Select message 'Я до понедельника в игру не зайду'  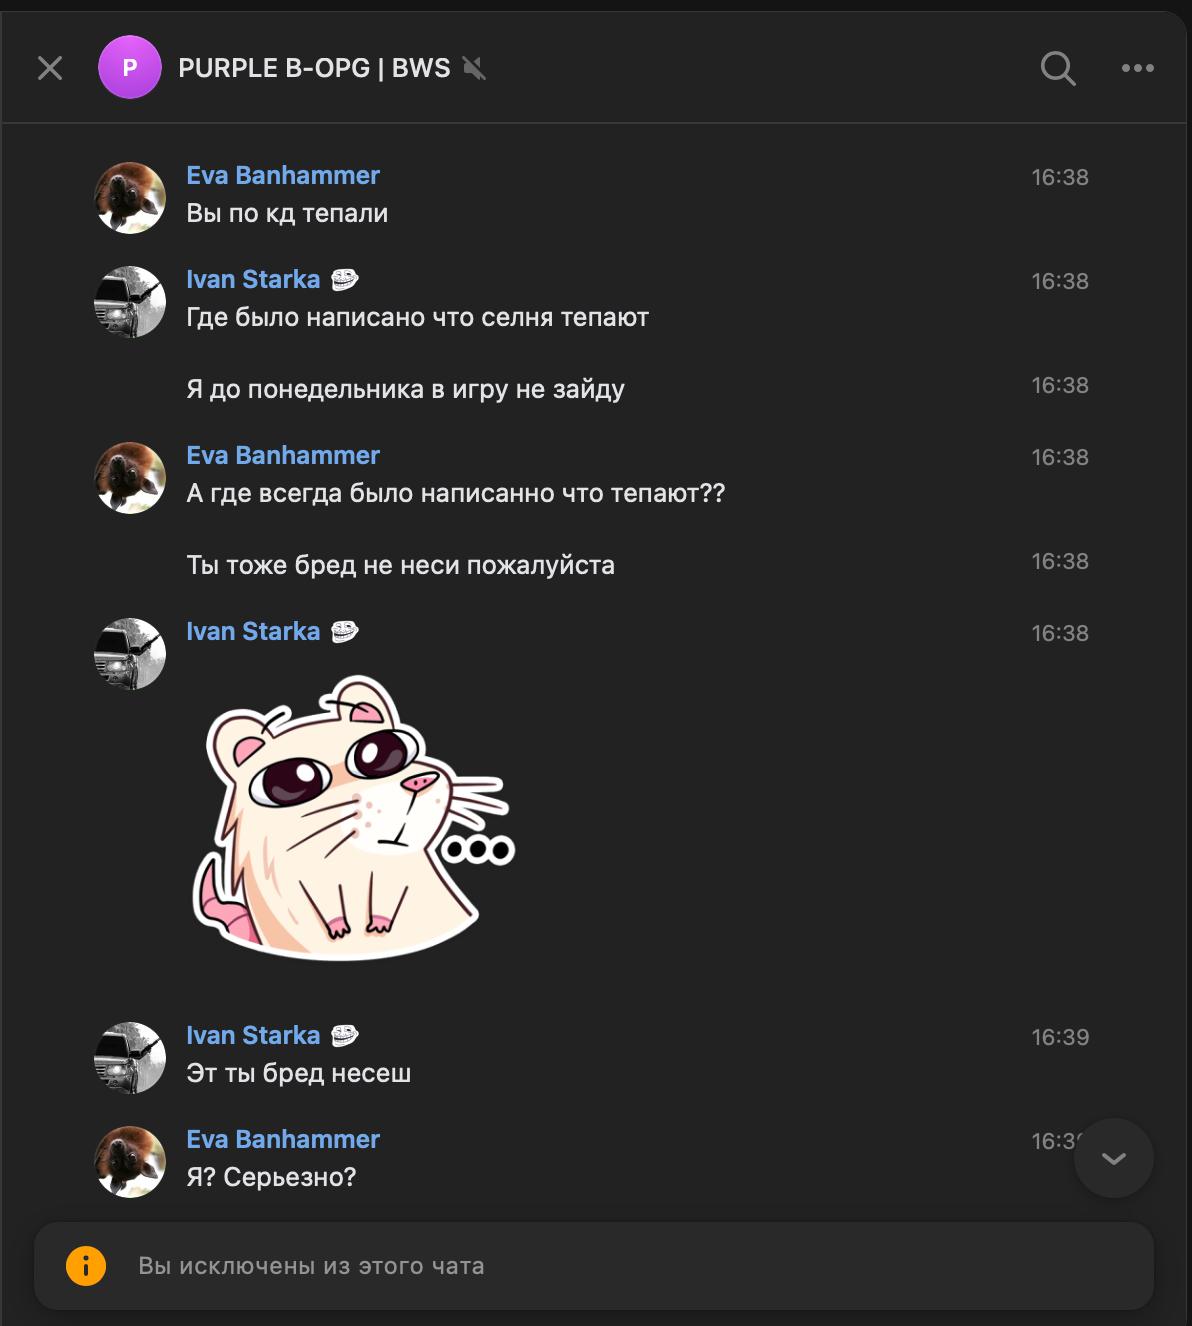(405, 389)
